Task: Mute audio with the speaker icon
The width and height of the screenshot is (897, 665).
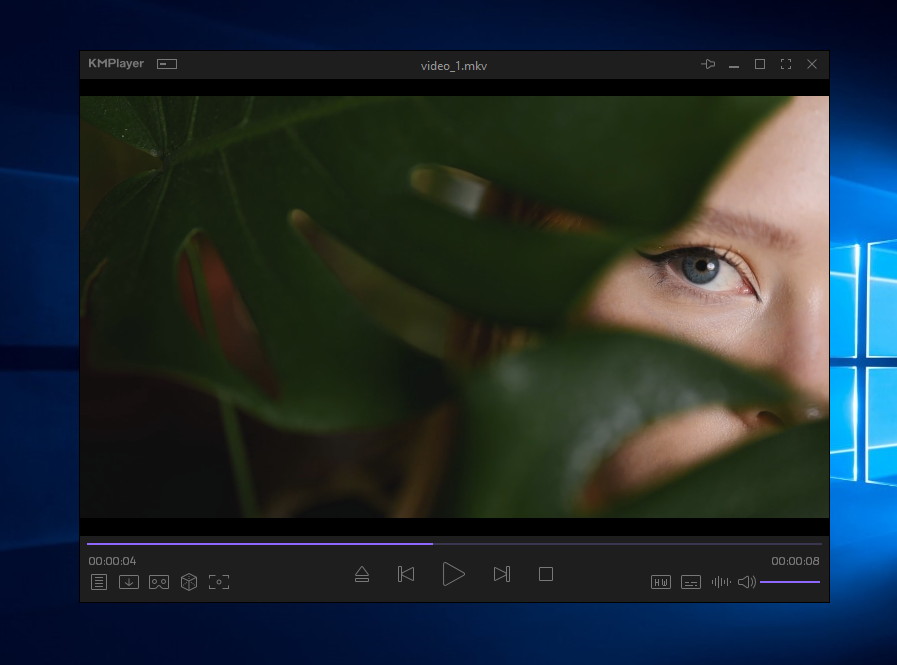Action: click(x=746, y=582)
